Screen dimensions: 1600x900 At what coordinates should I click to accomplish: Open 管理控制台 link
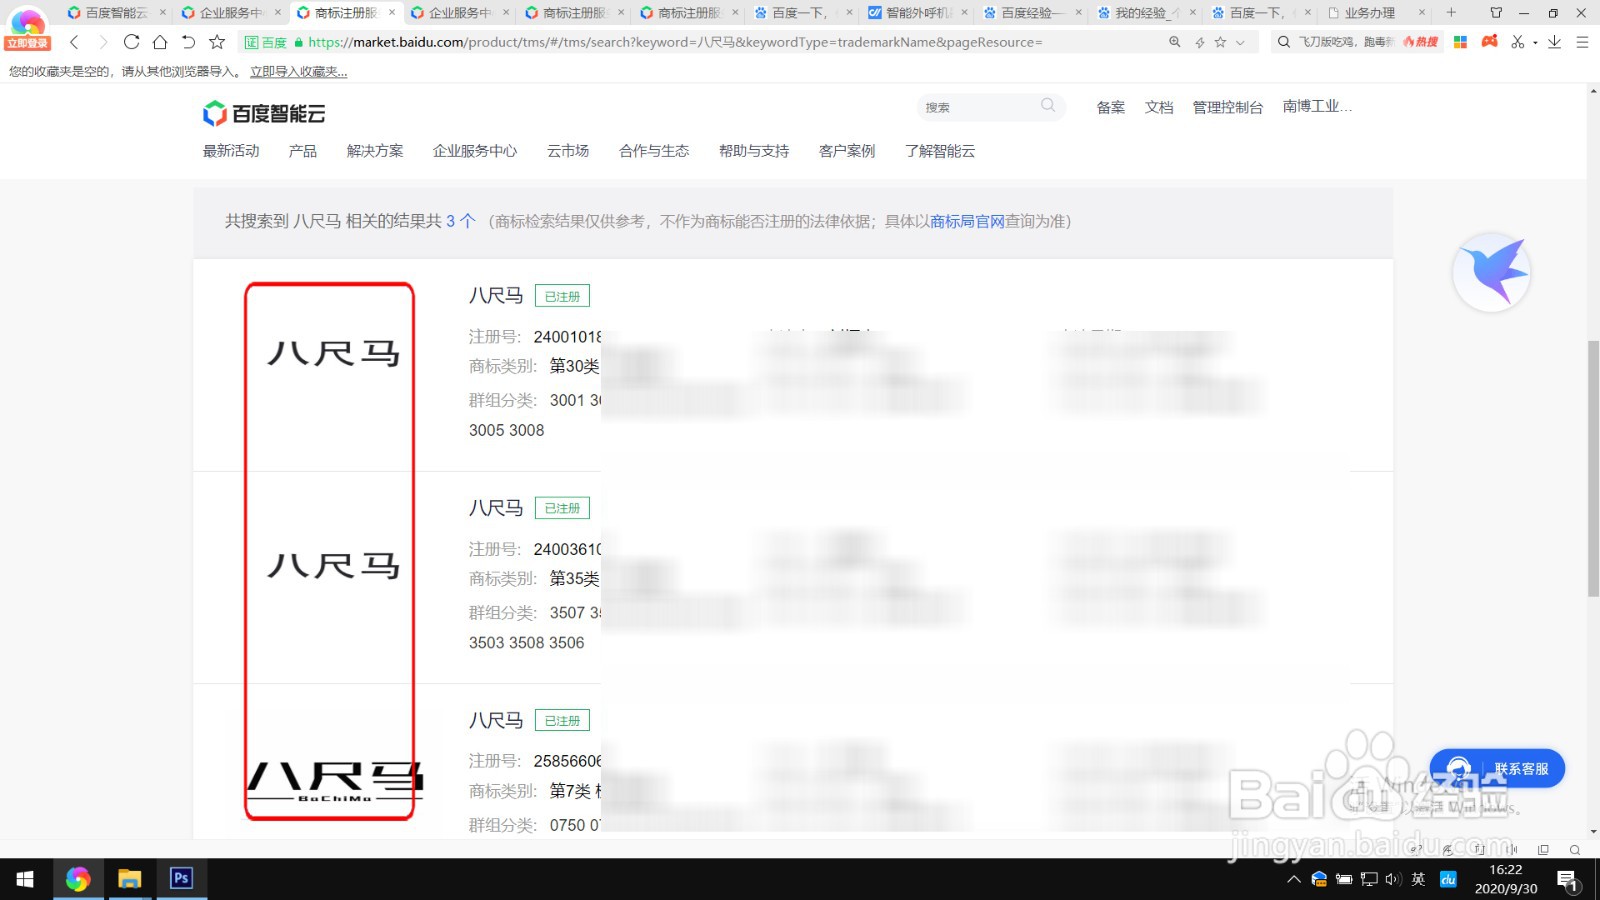pyautogui.click(x=1227, y=107)
